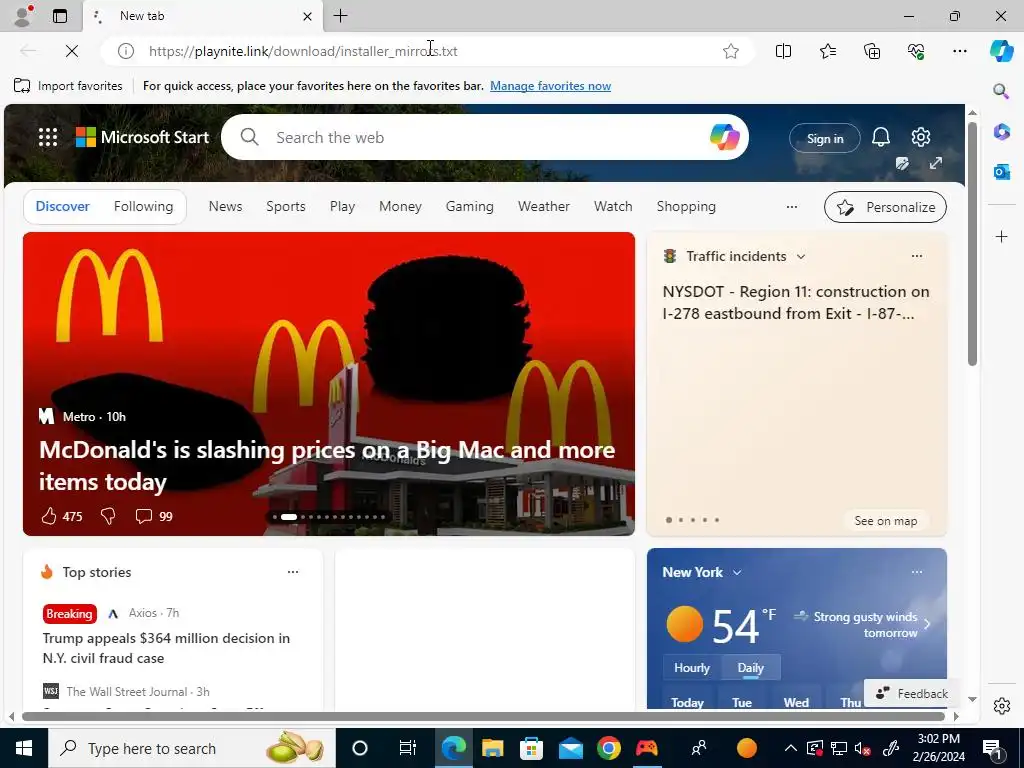Screen dimensions: 1024x768
Task: Expand the strong gusty winds alert arrow
Action: pyautogui.click(x=927, y=624)
